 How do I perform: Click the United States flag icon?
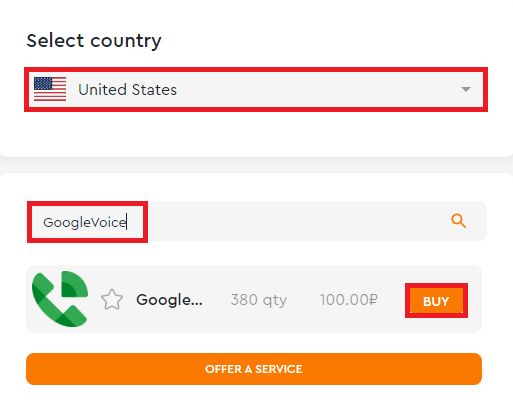[x=50, y=89]
